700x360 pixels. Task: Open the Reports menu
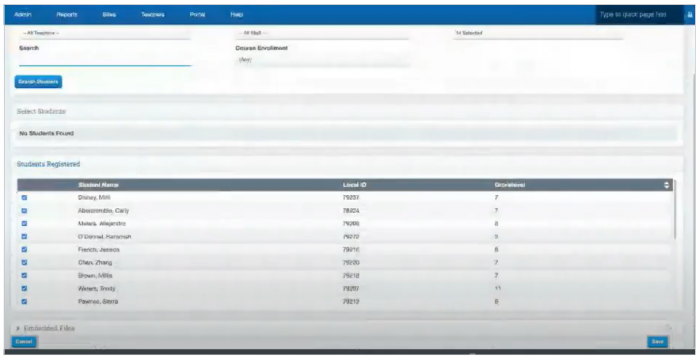pyautogui.click(x=67, y=15)
